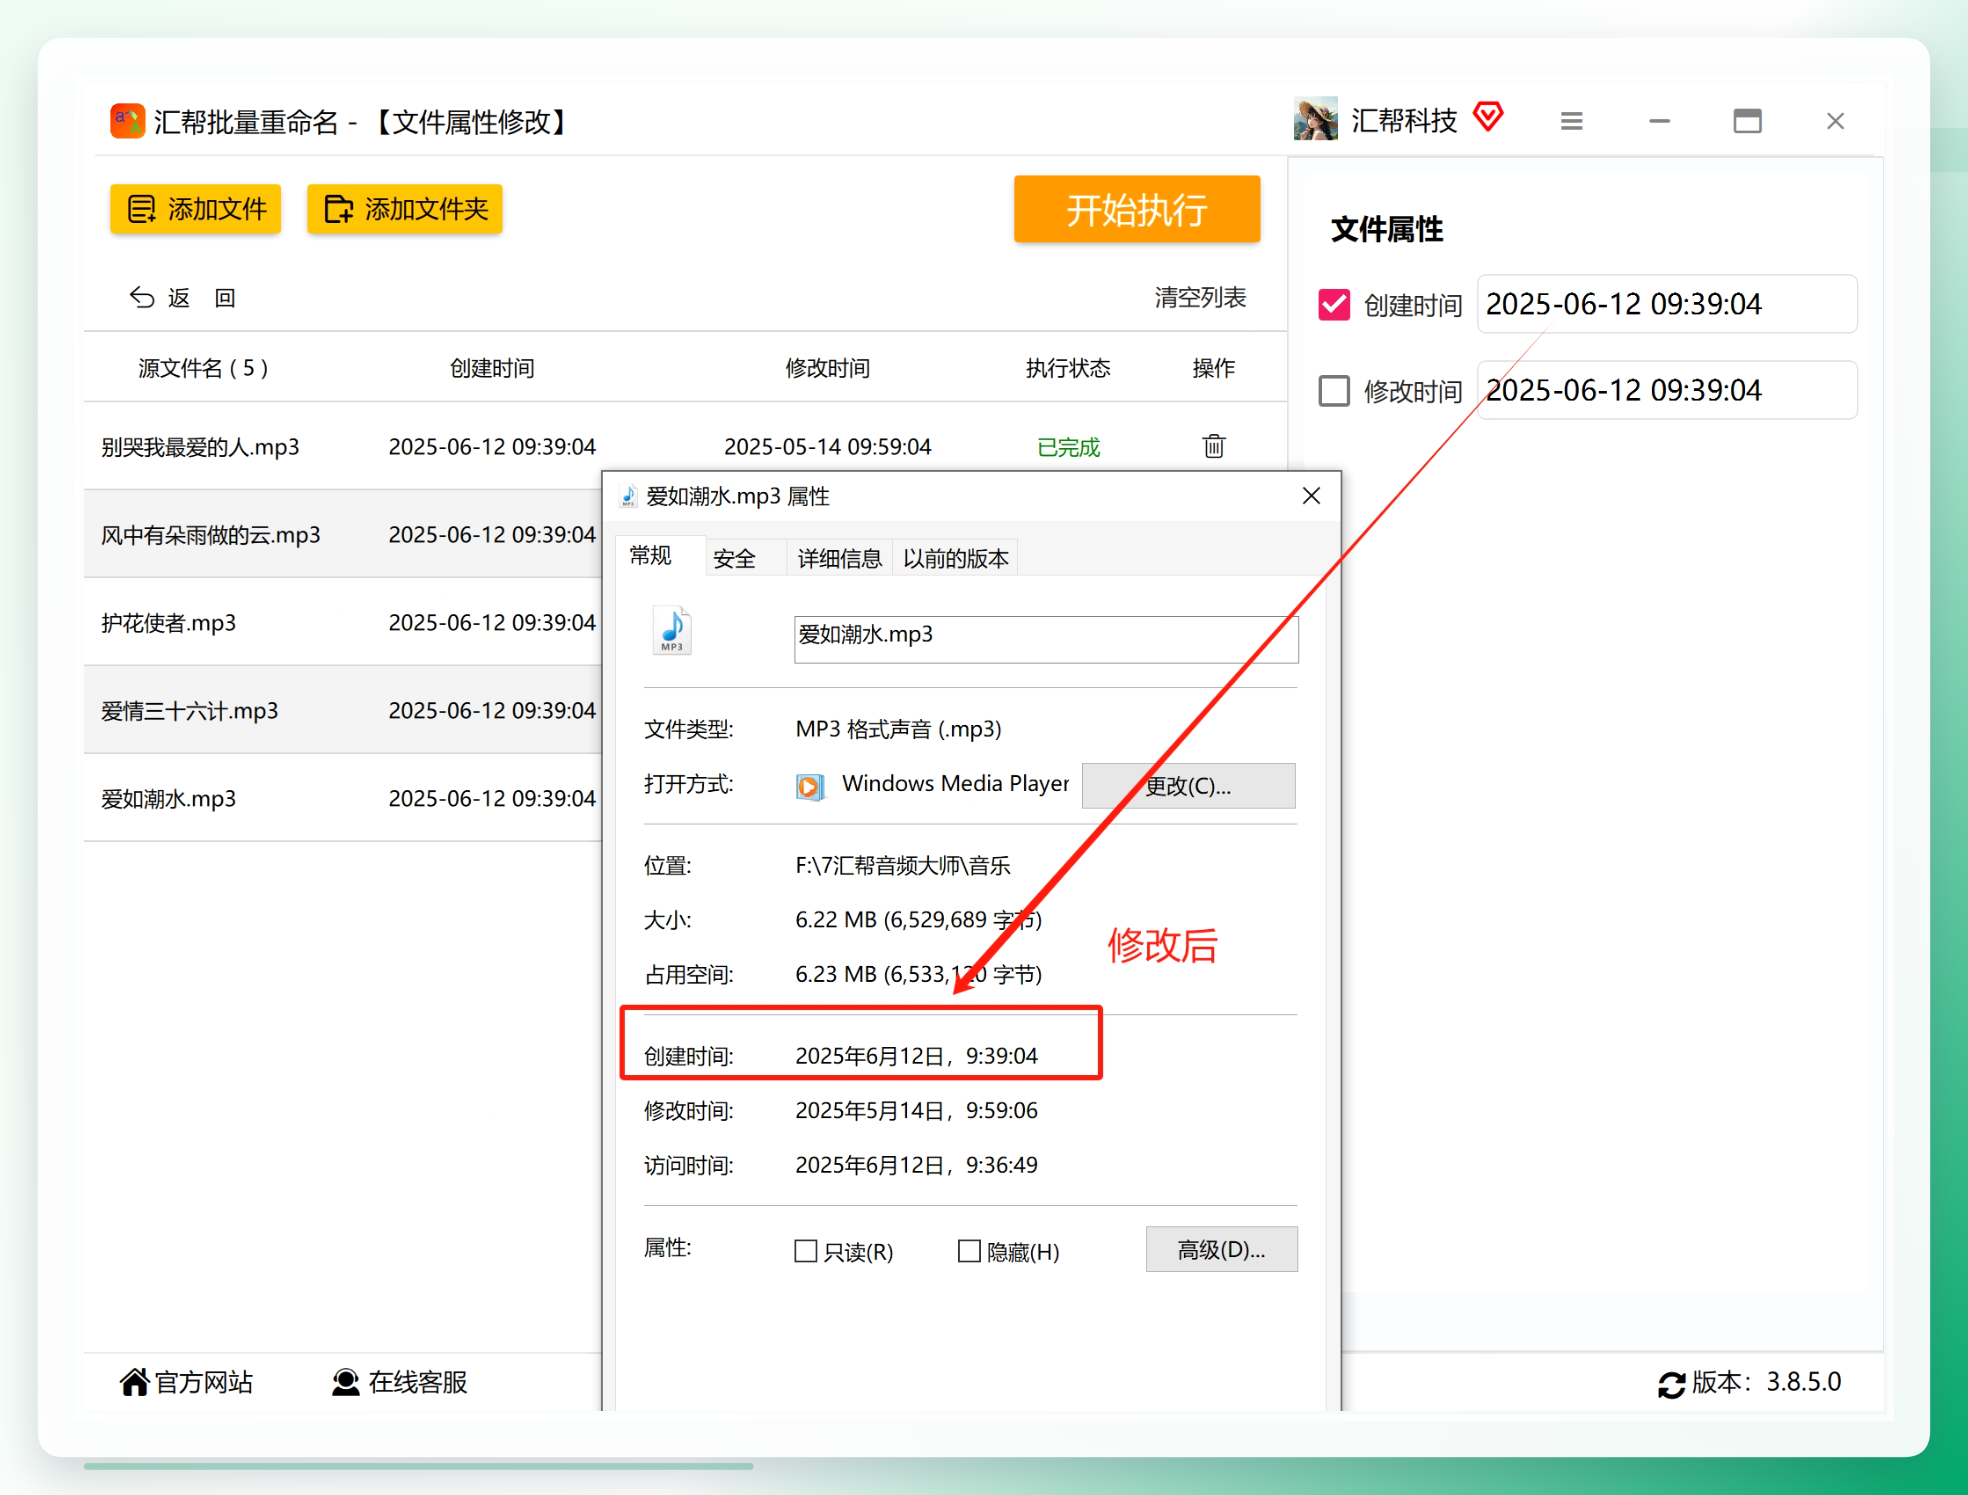
Task: Click the home icon beside 官方网站
Action: 134,1381
